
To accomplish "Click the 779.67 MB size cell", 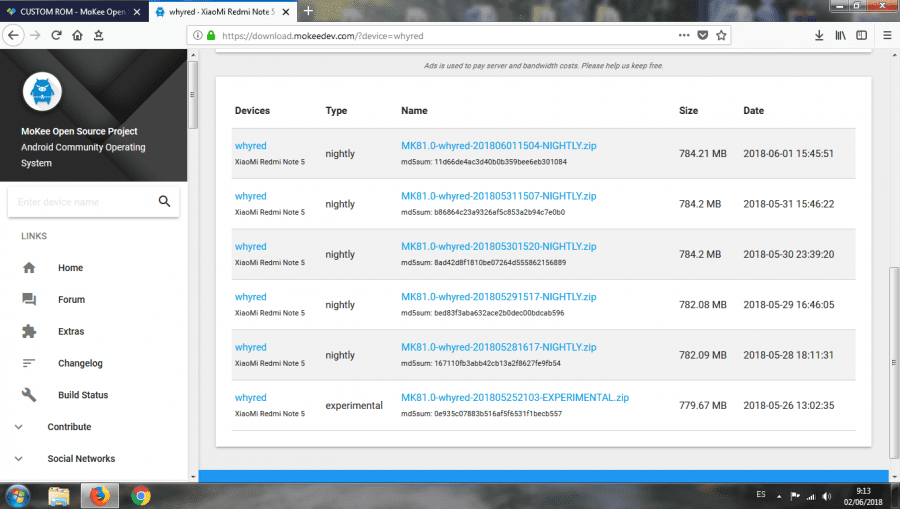I will pos(703,406).
